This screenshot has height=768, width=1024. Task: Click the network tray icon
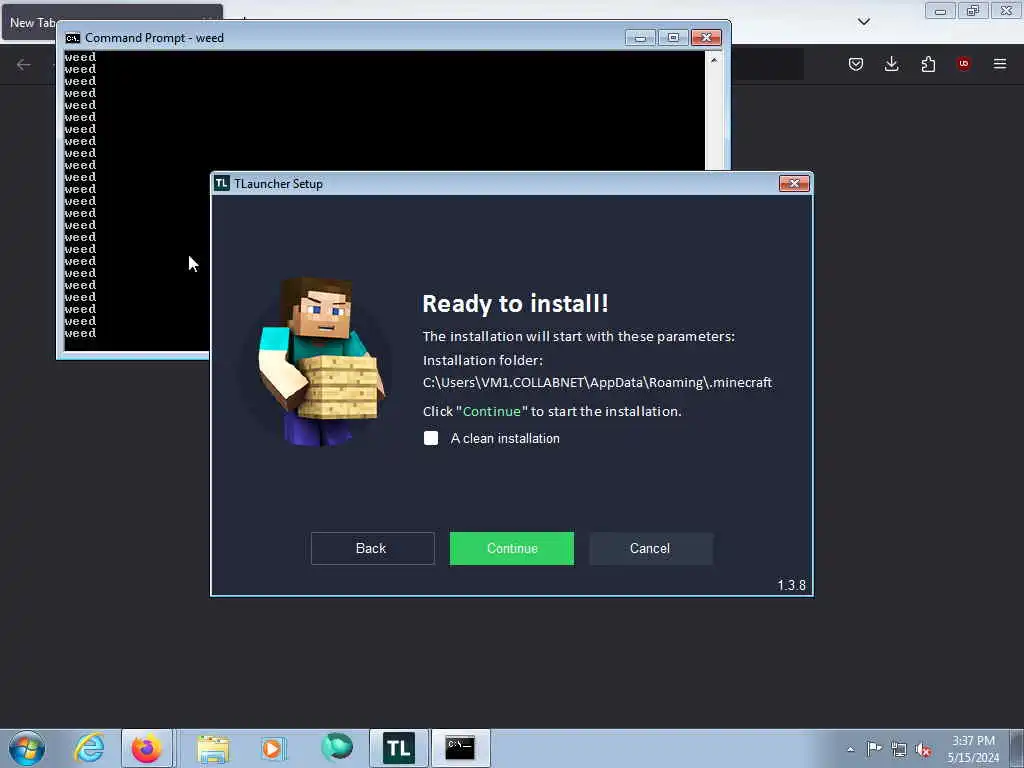click(899, 749)
